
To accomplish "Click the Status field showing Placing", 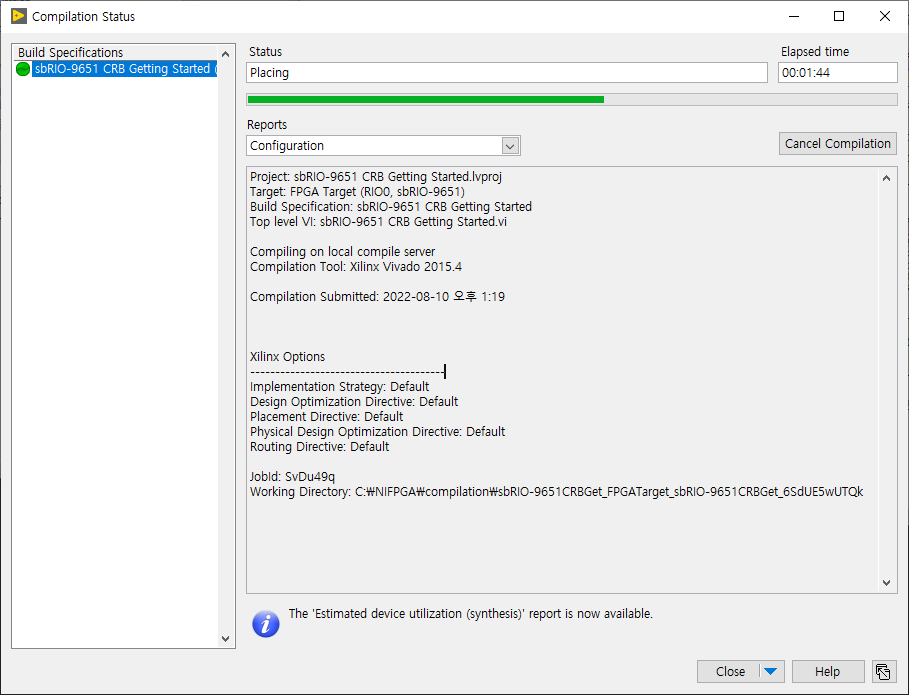I will tap(507, 72).
